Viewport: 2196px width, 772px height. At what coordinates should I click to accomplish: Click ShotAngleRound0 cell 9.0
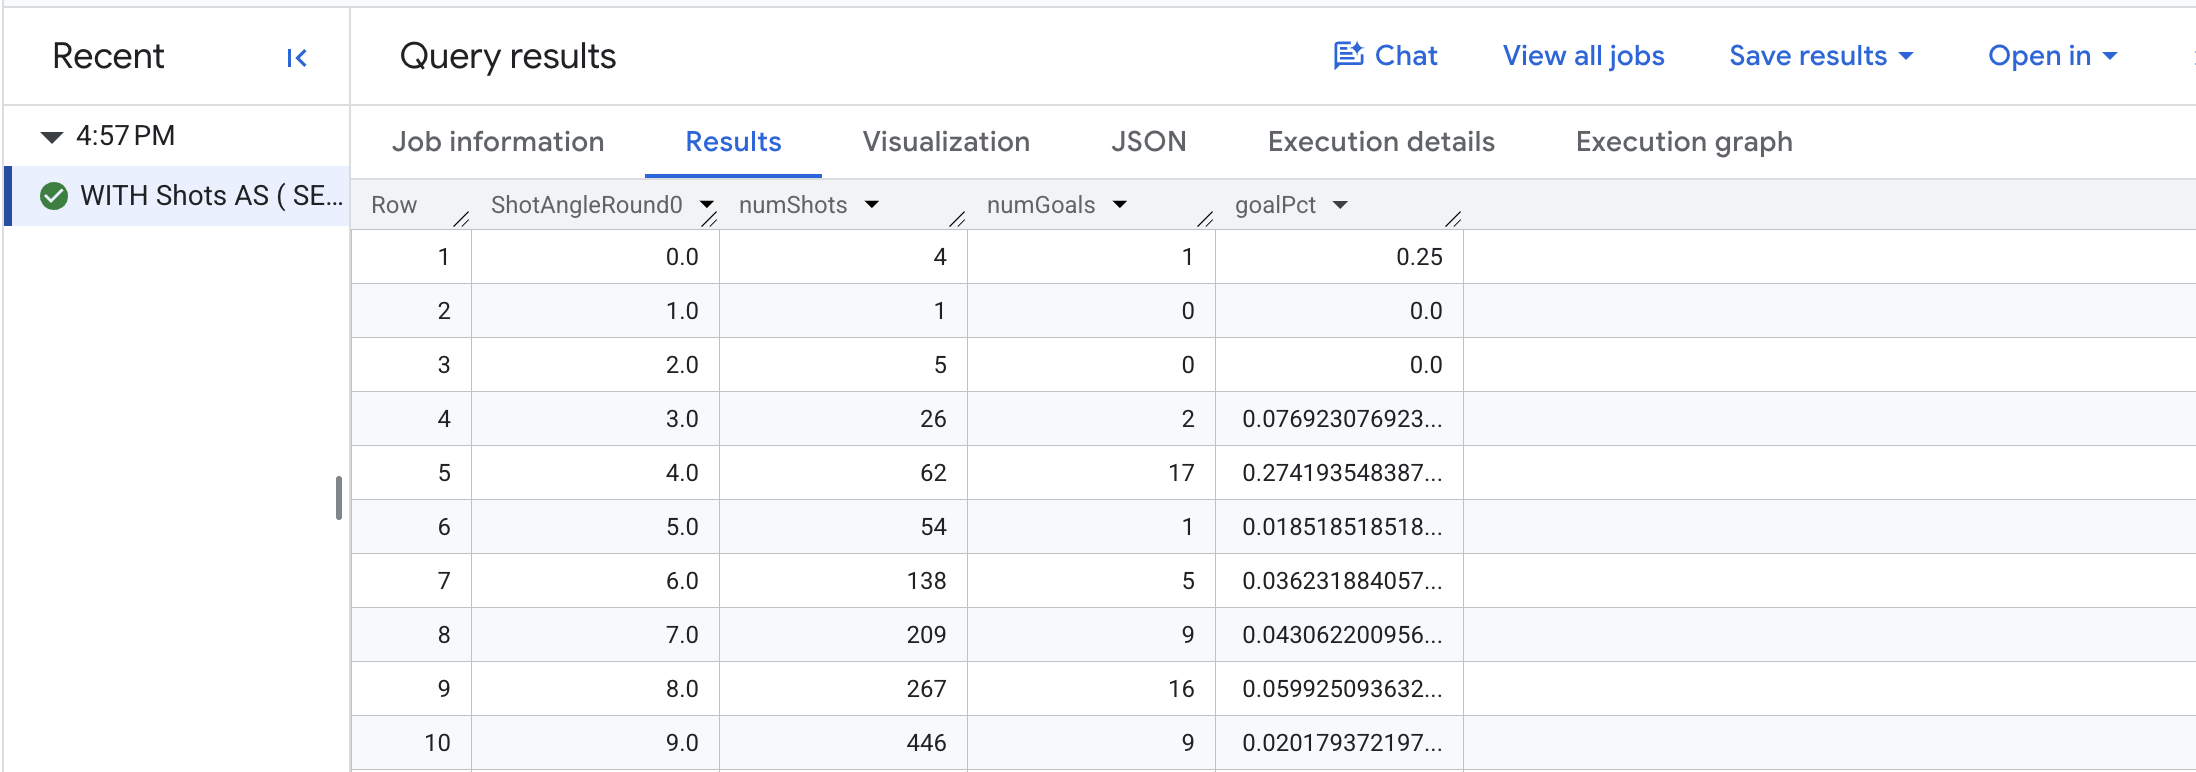[595, 743]
